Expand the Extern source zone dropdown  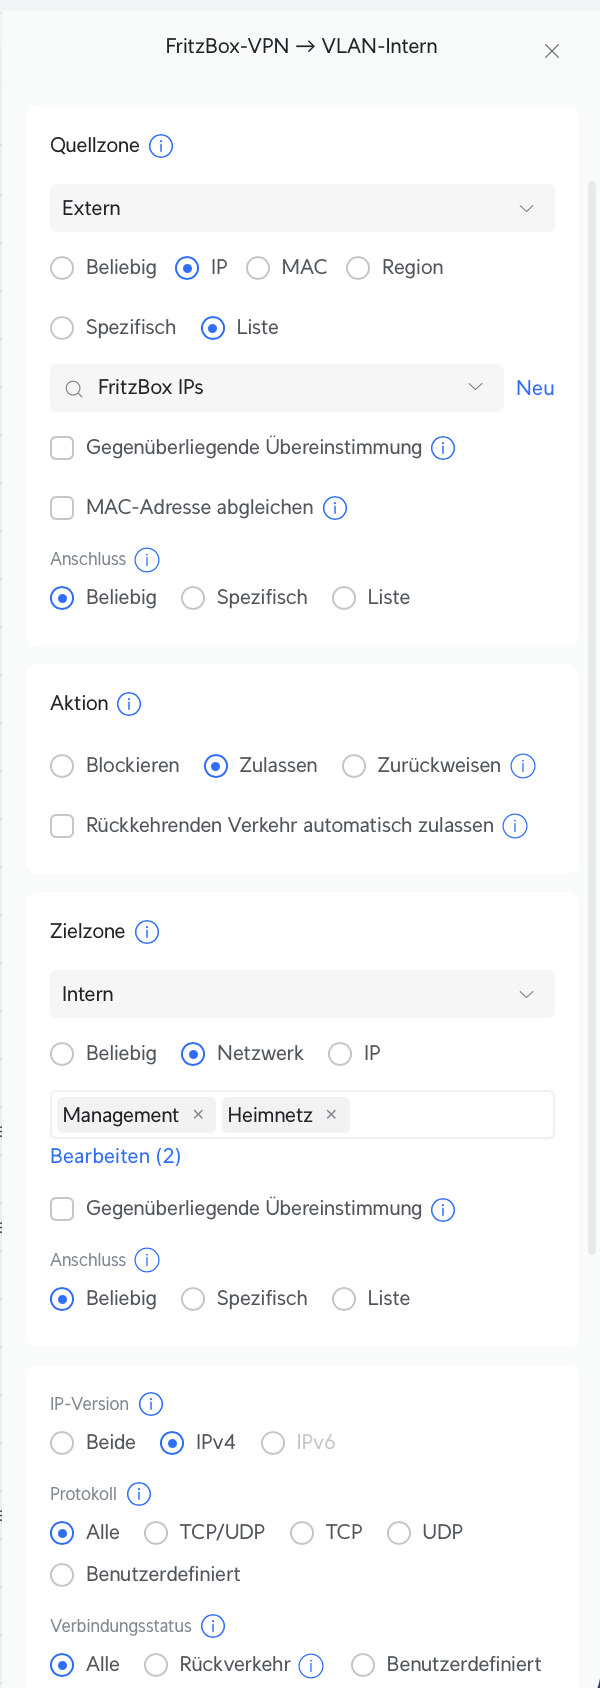click(302, 208)
